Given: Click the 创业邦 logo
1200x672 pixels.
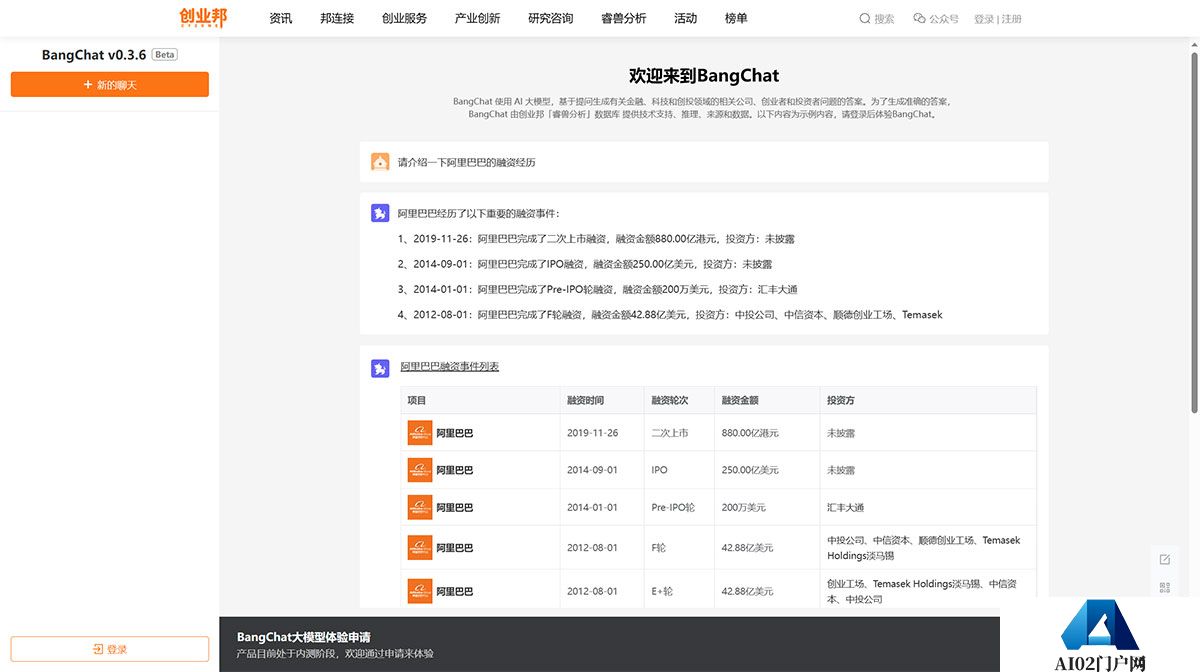Looking at the screenshot, I should pos(203,17).
